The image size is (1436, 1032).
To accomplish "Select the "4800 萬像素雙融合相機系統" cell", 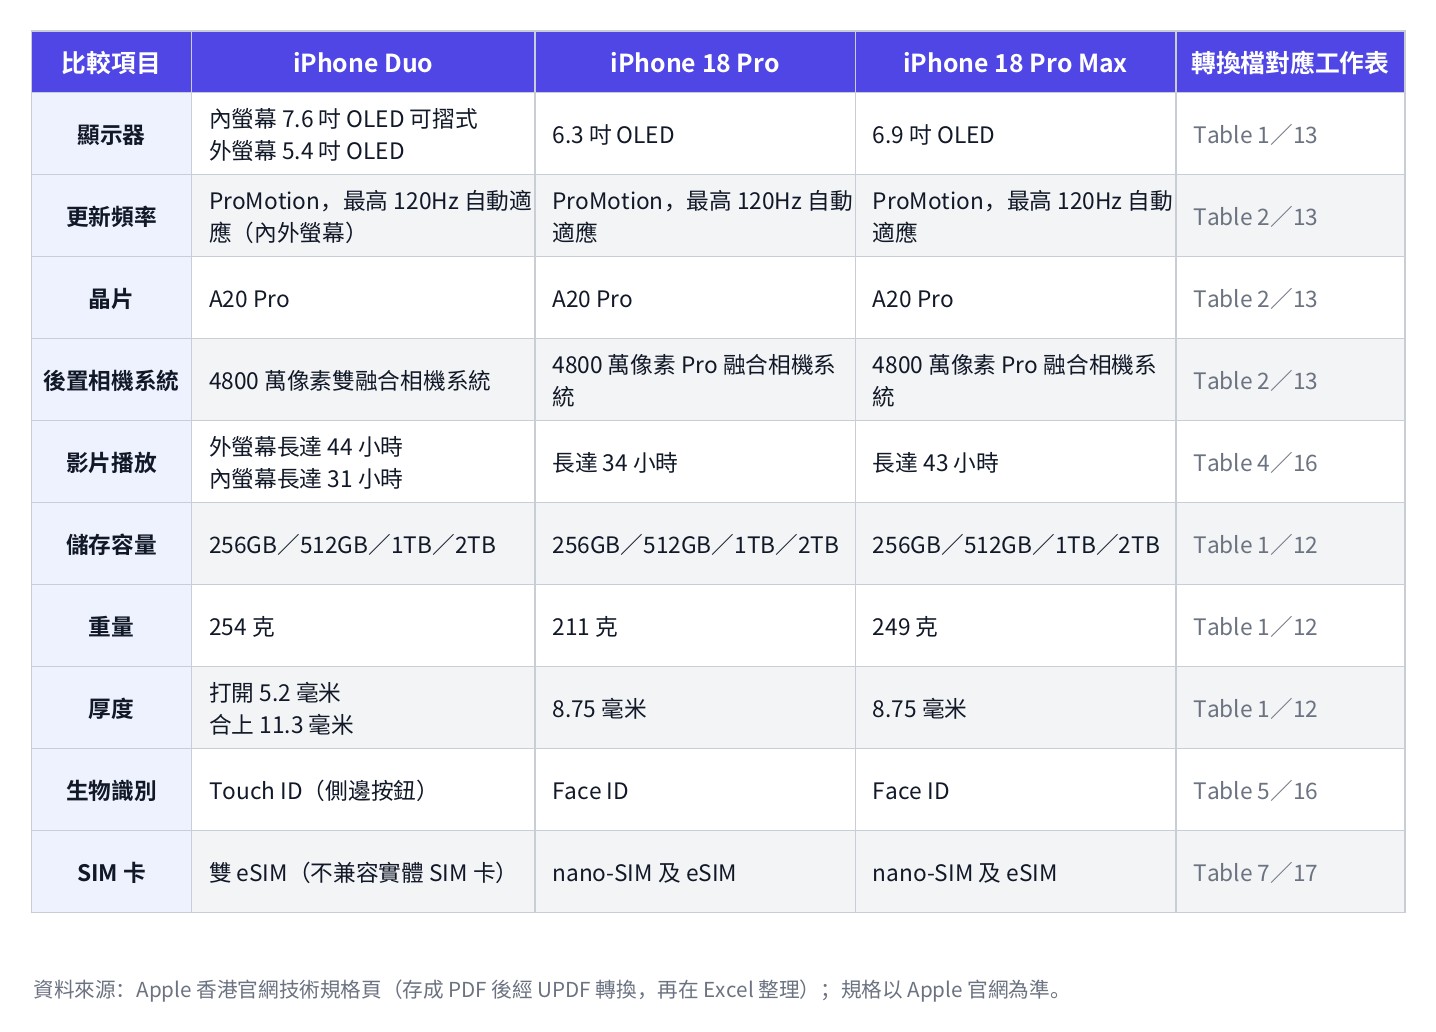I will [362, 381].
